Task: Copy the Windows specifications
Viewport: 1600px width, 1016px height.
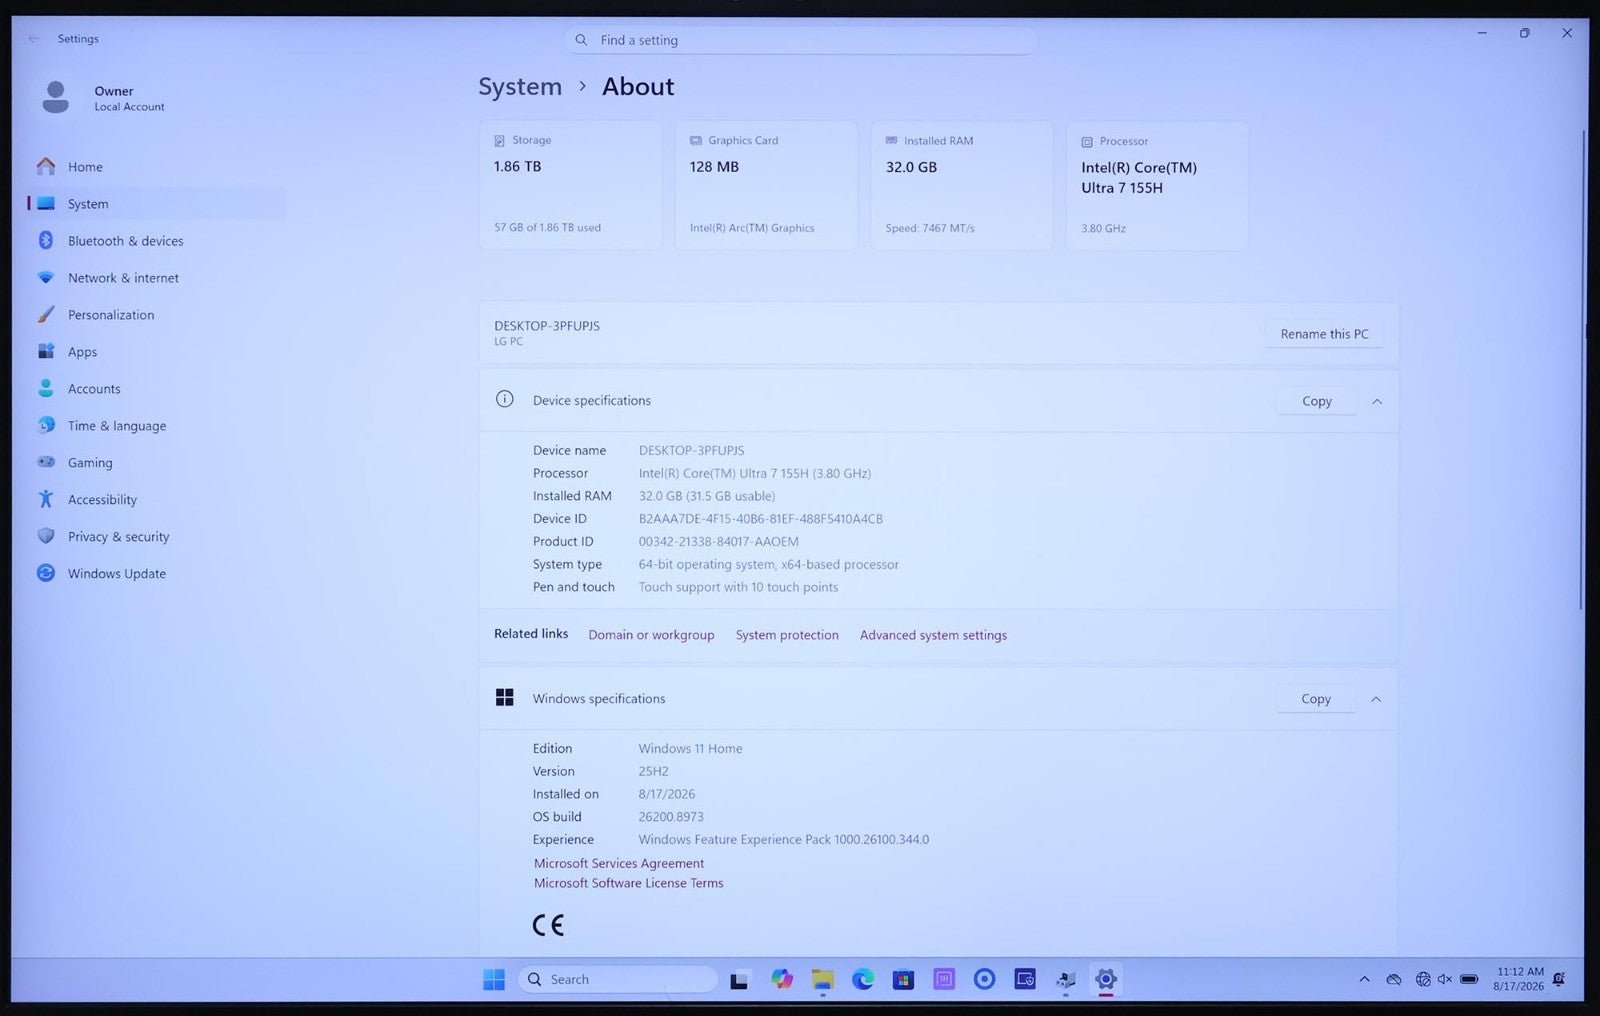Action: coord(1316,699)
